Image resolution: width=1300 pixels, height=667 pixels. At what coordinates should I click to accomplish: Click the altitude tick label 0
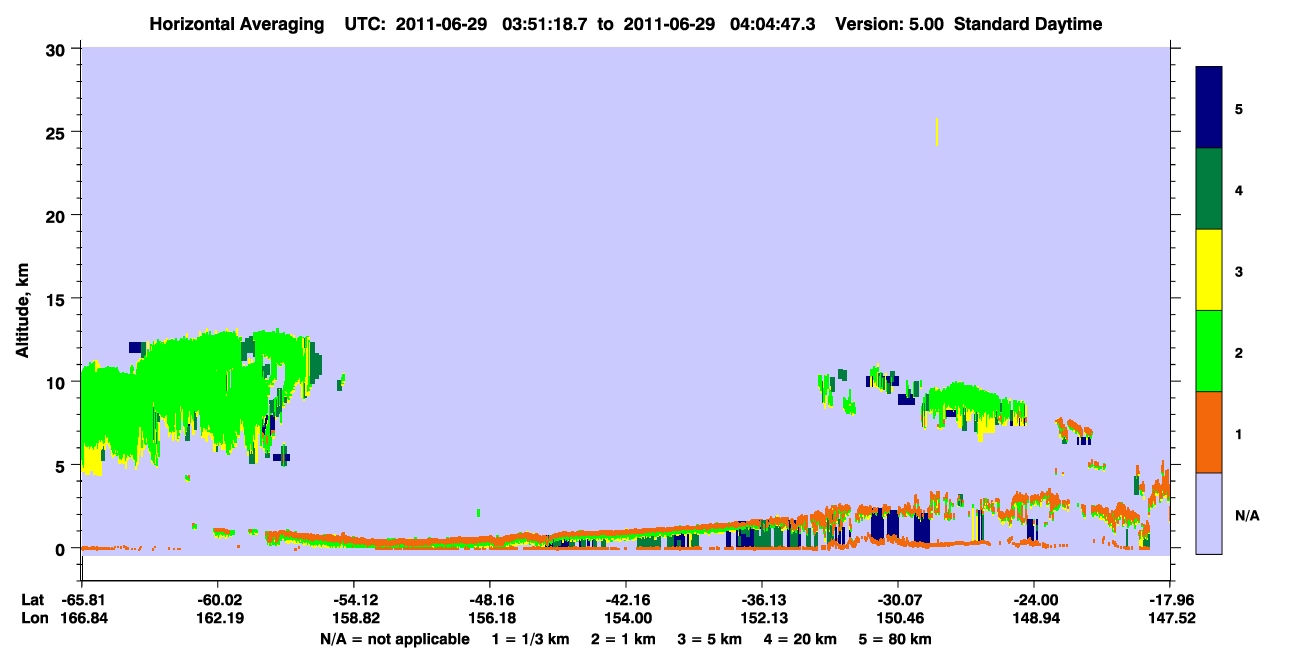62,549
